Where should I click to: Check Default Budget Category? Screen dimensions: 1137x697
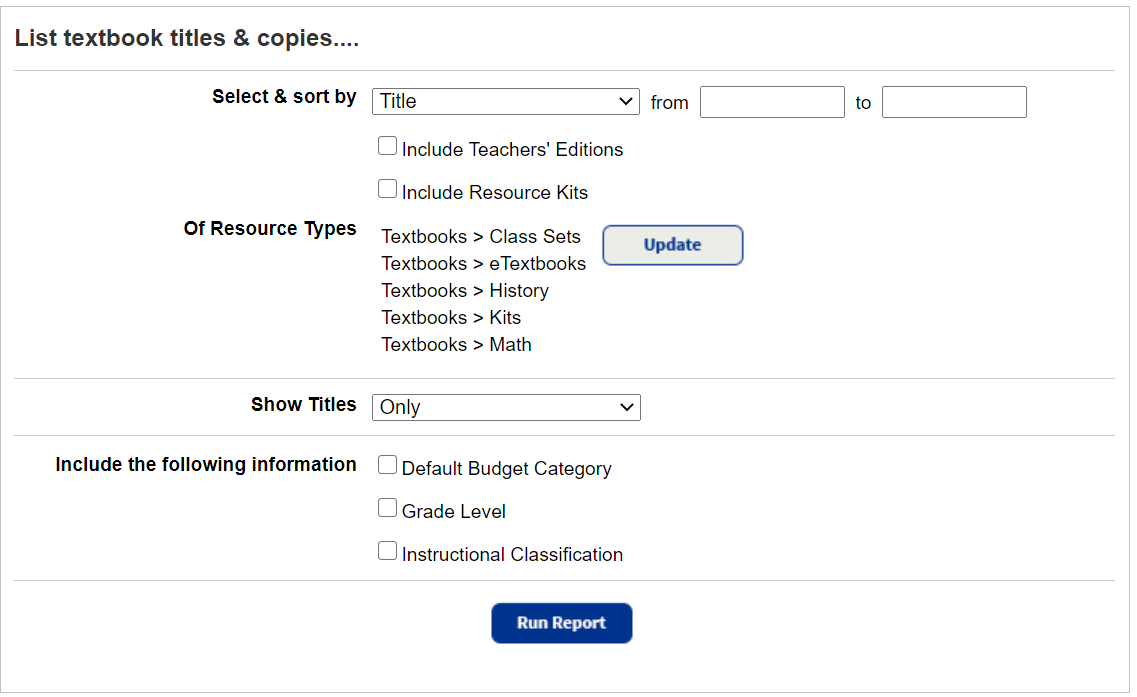coord(387,464)
